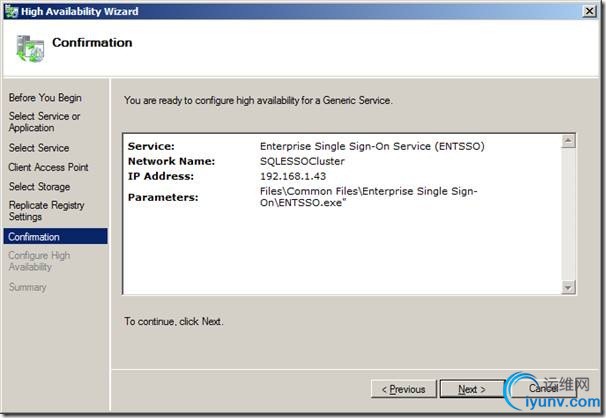
Task: Click the wizard title bar icon
Action: click(11, 12)
